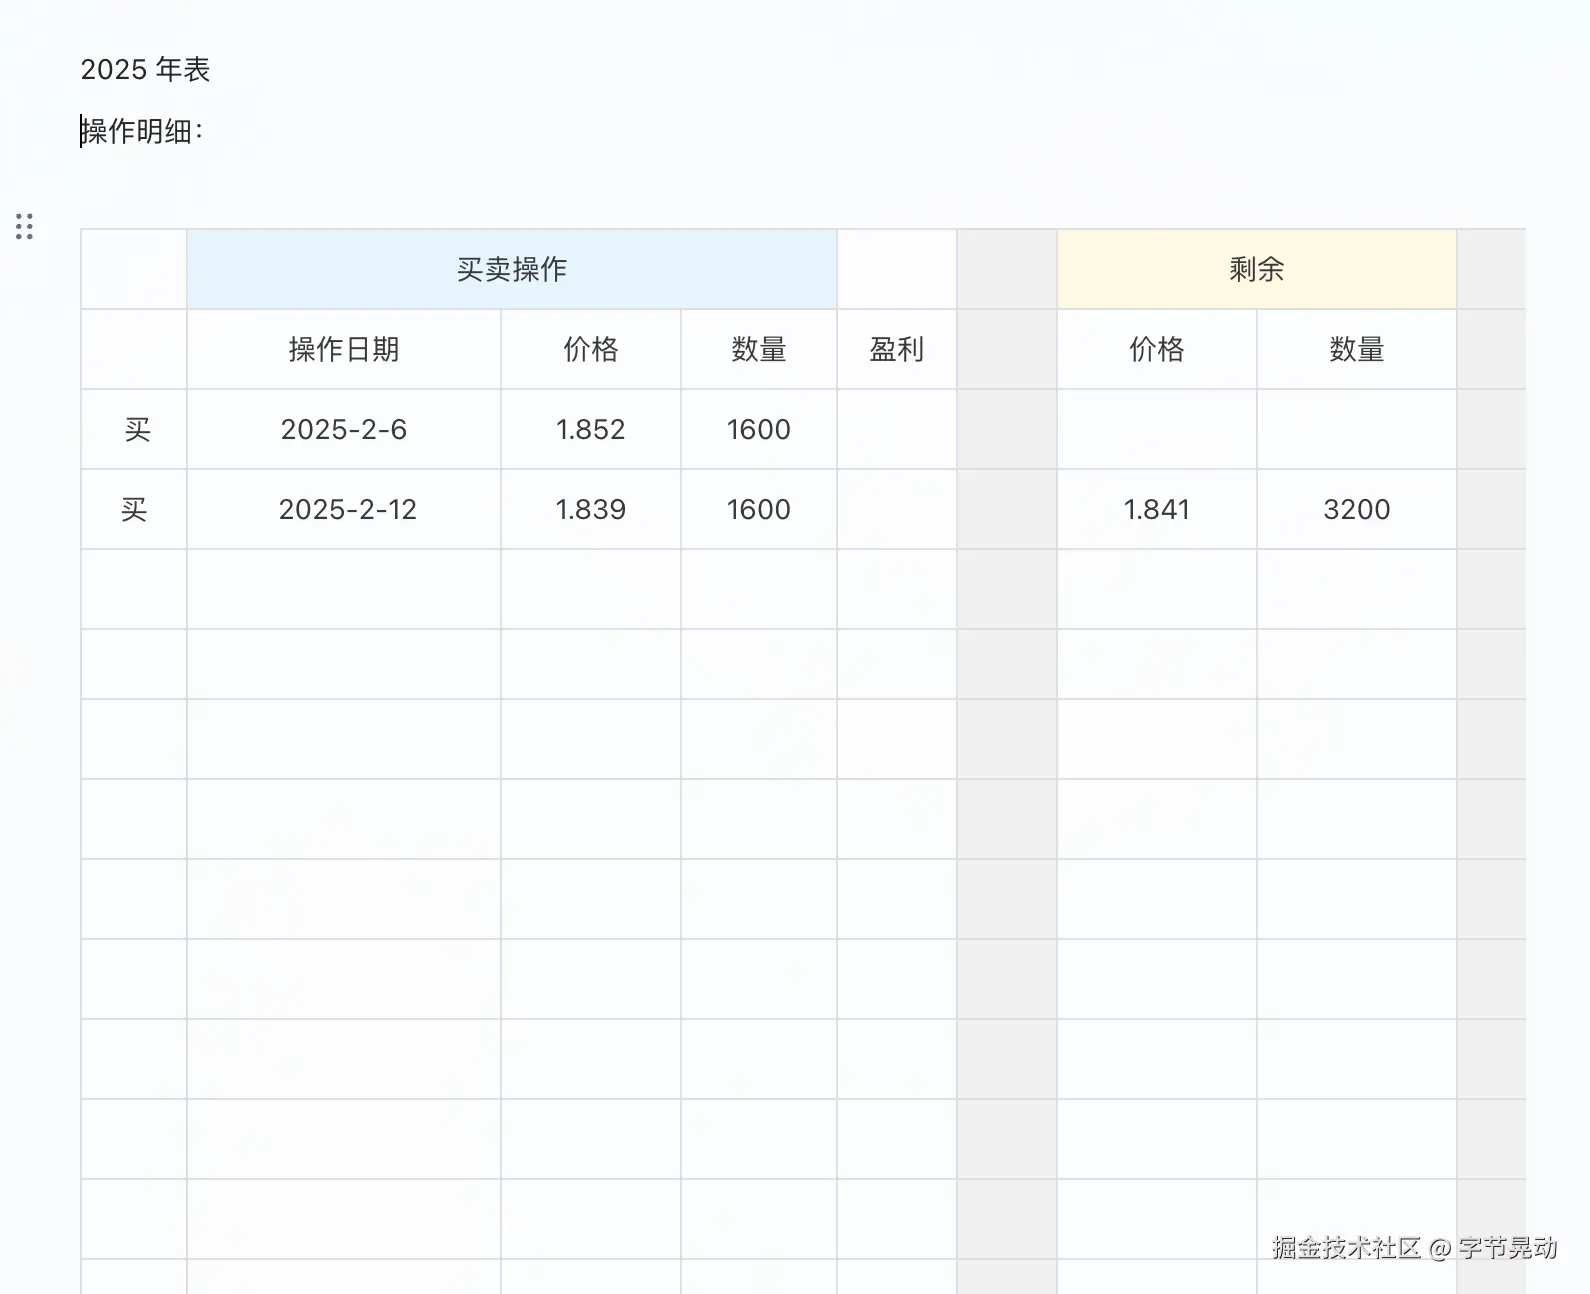Click the "操作日期" column header cell
1590x1294 pixels.
343,349
